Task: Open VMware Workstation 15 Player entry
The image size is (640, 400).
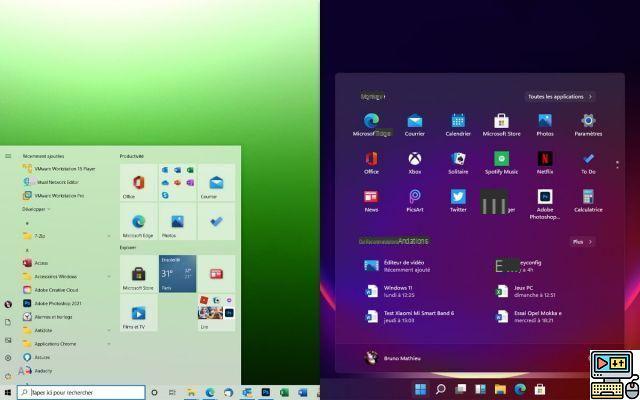Action: click(x=59, y=169)
